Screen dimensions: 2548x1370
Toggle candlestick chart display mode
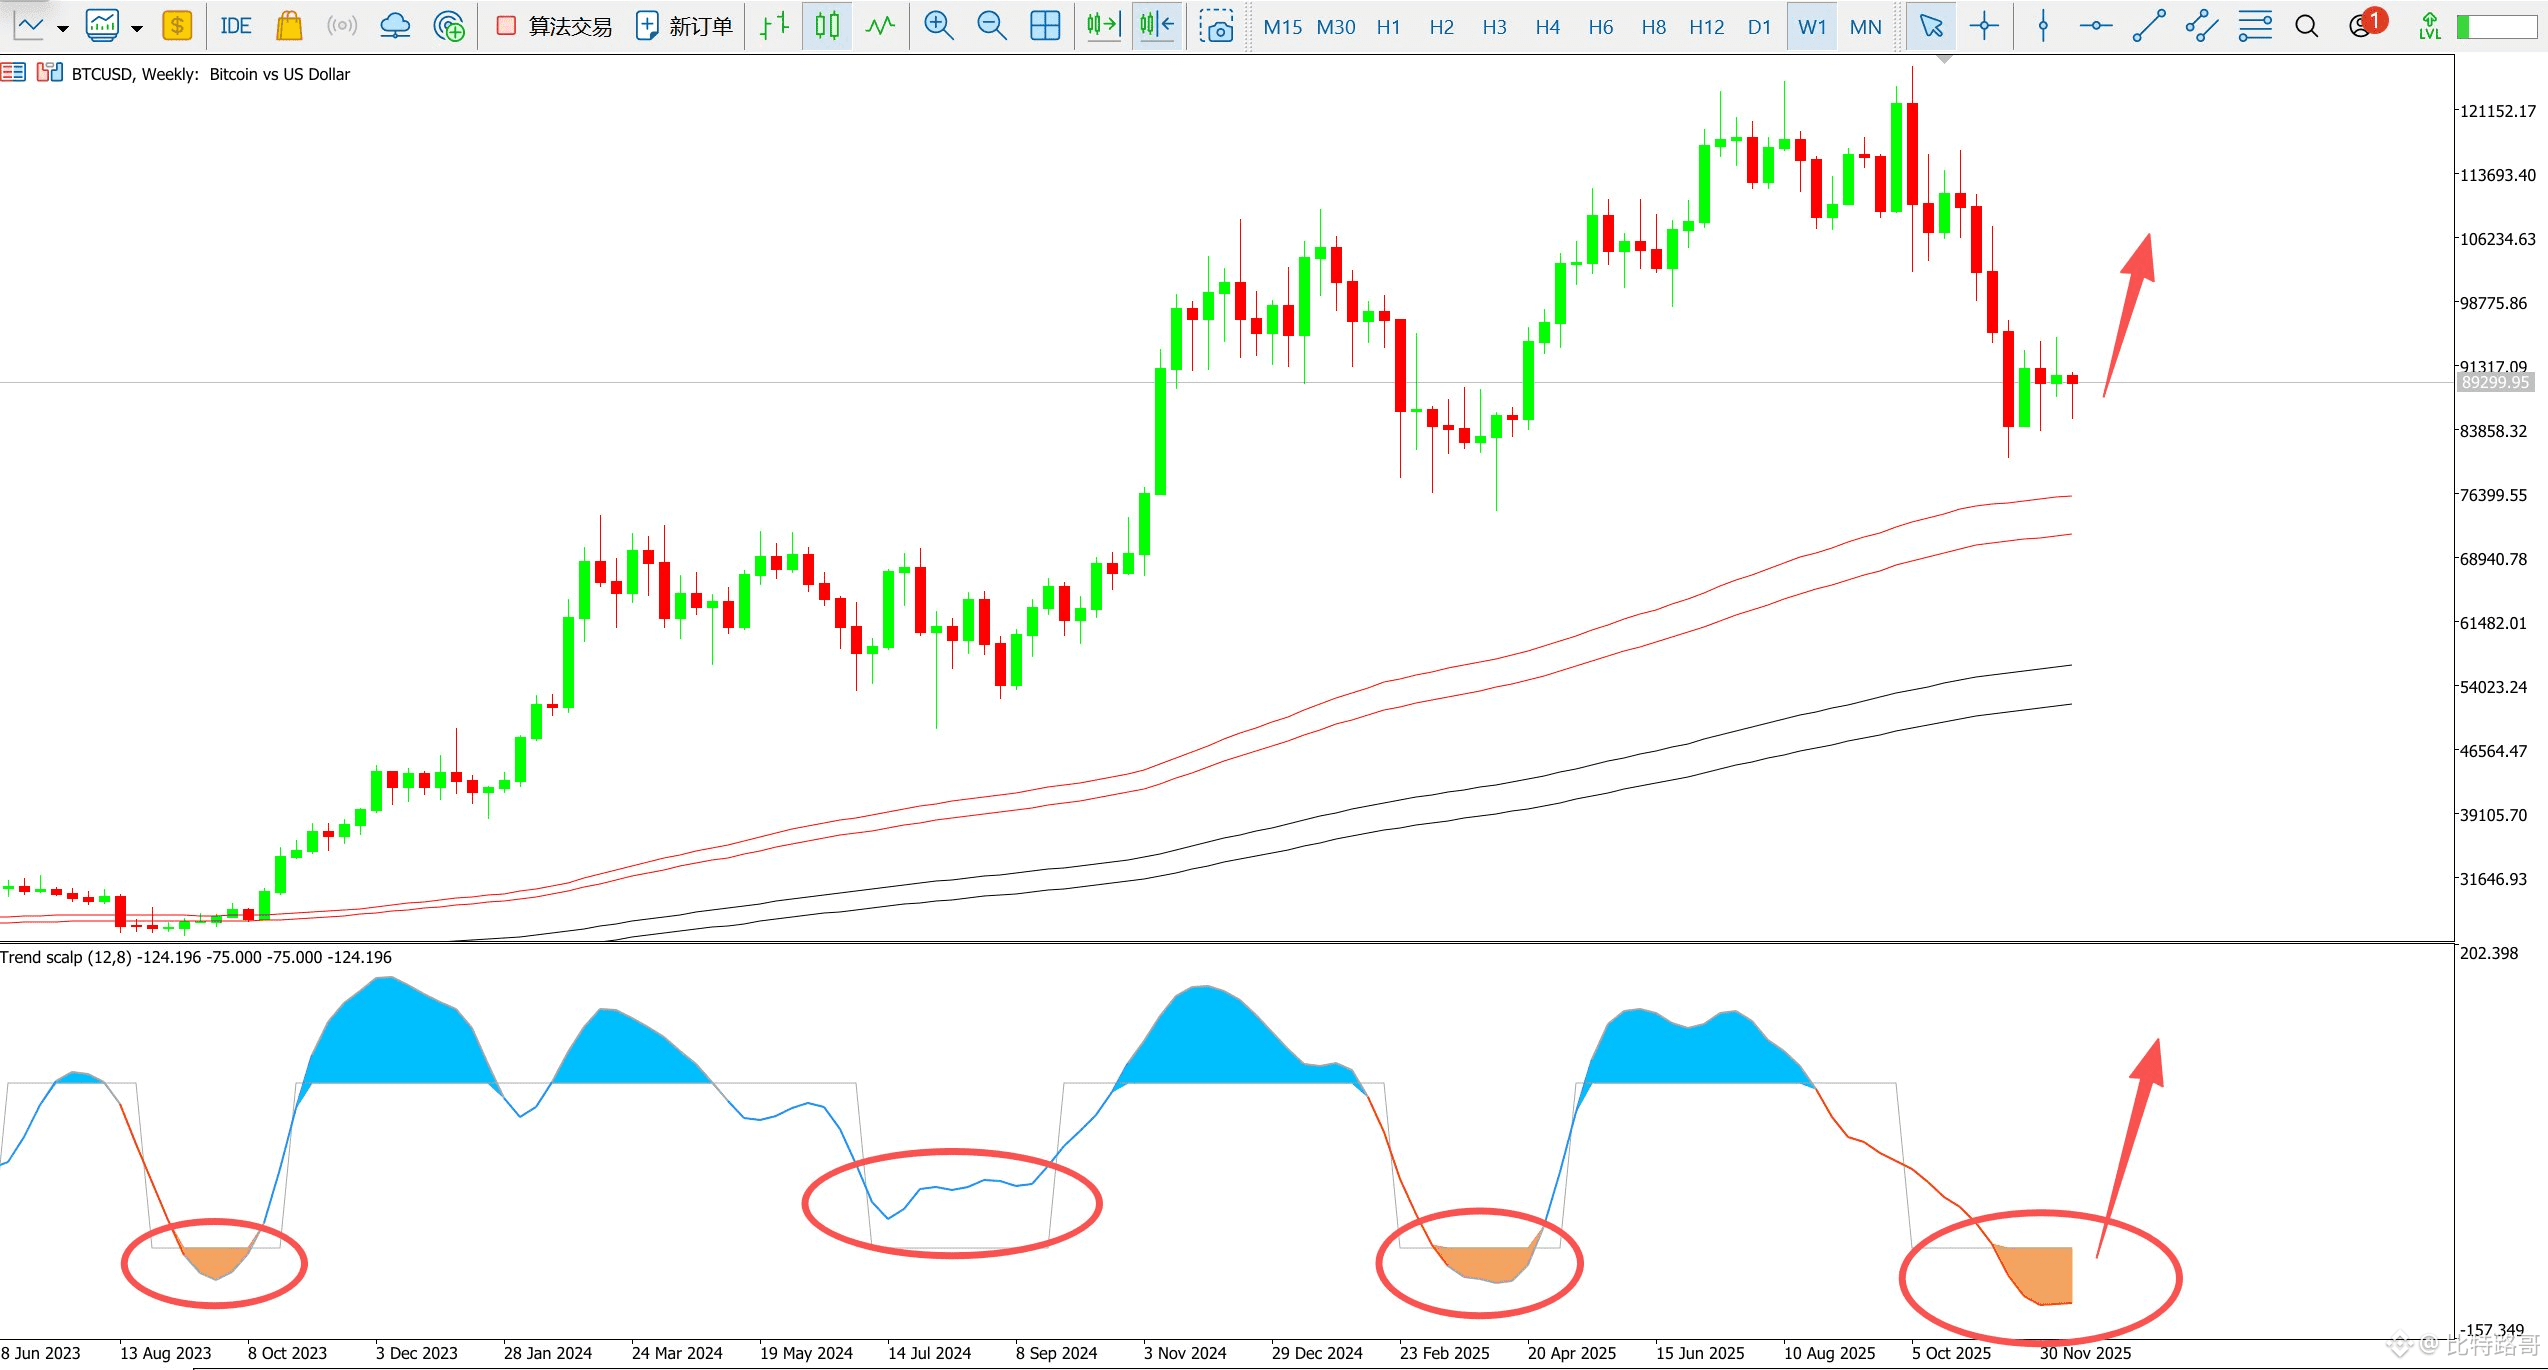click(827, 26)
